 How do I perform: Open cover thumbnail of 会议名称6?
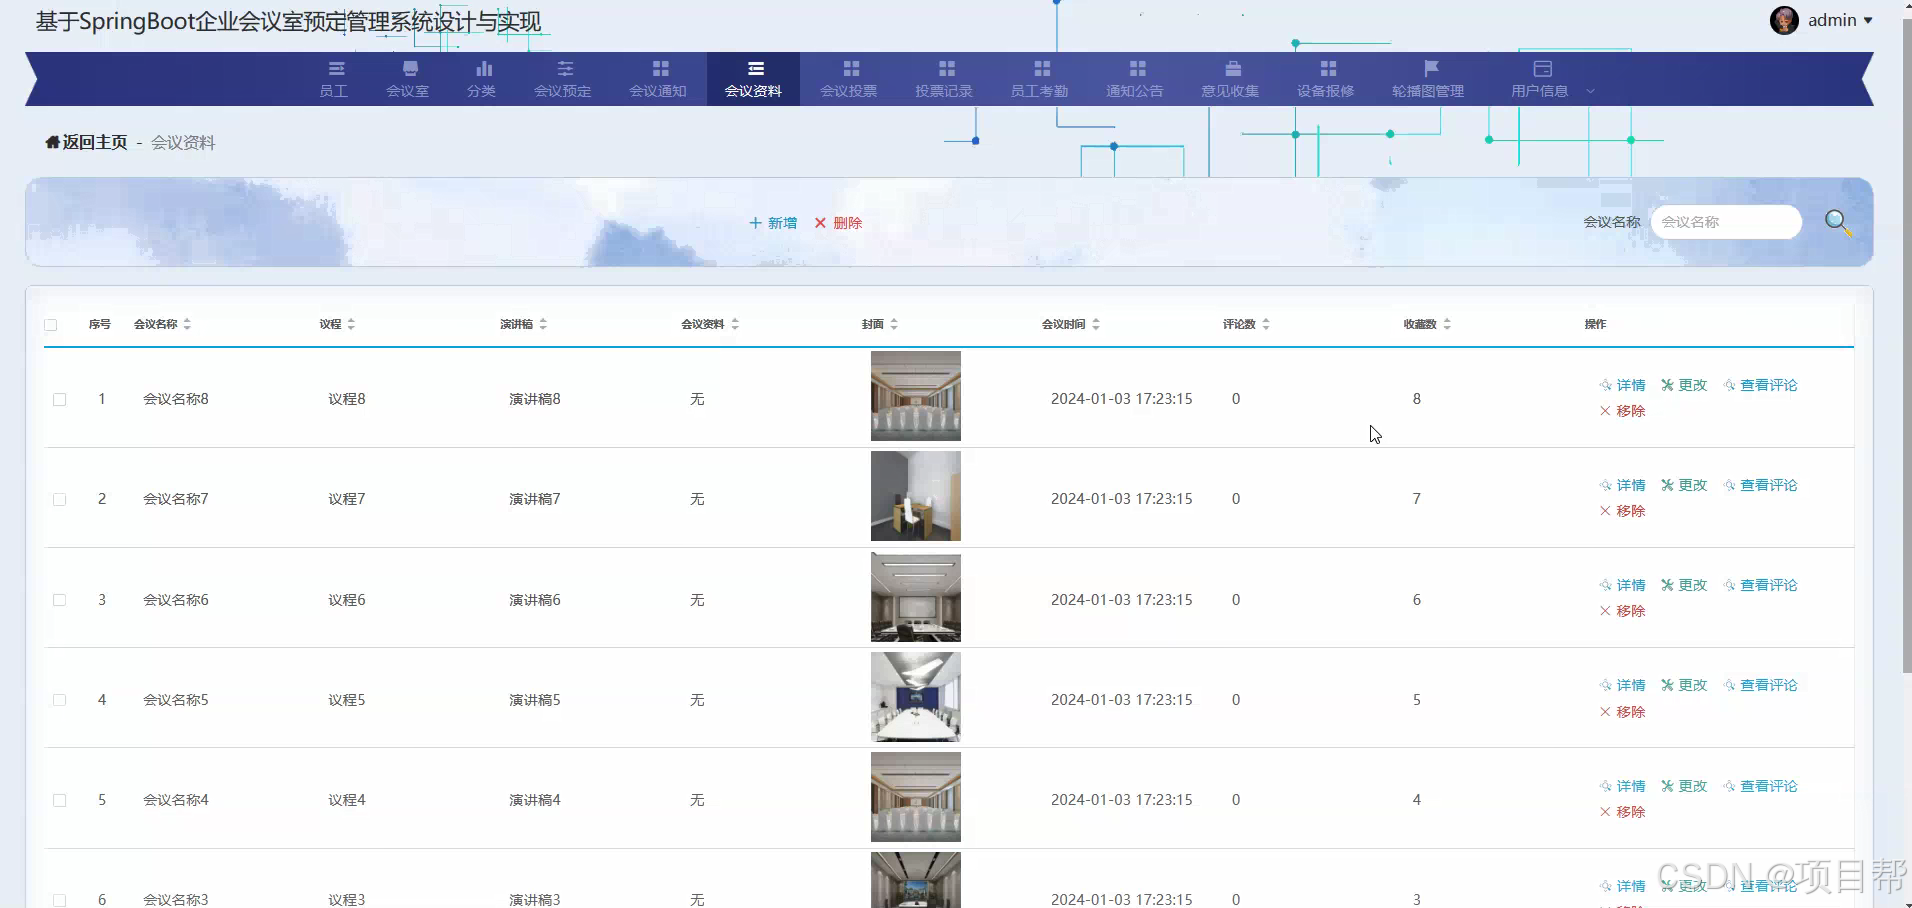(x=916, y=597)
